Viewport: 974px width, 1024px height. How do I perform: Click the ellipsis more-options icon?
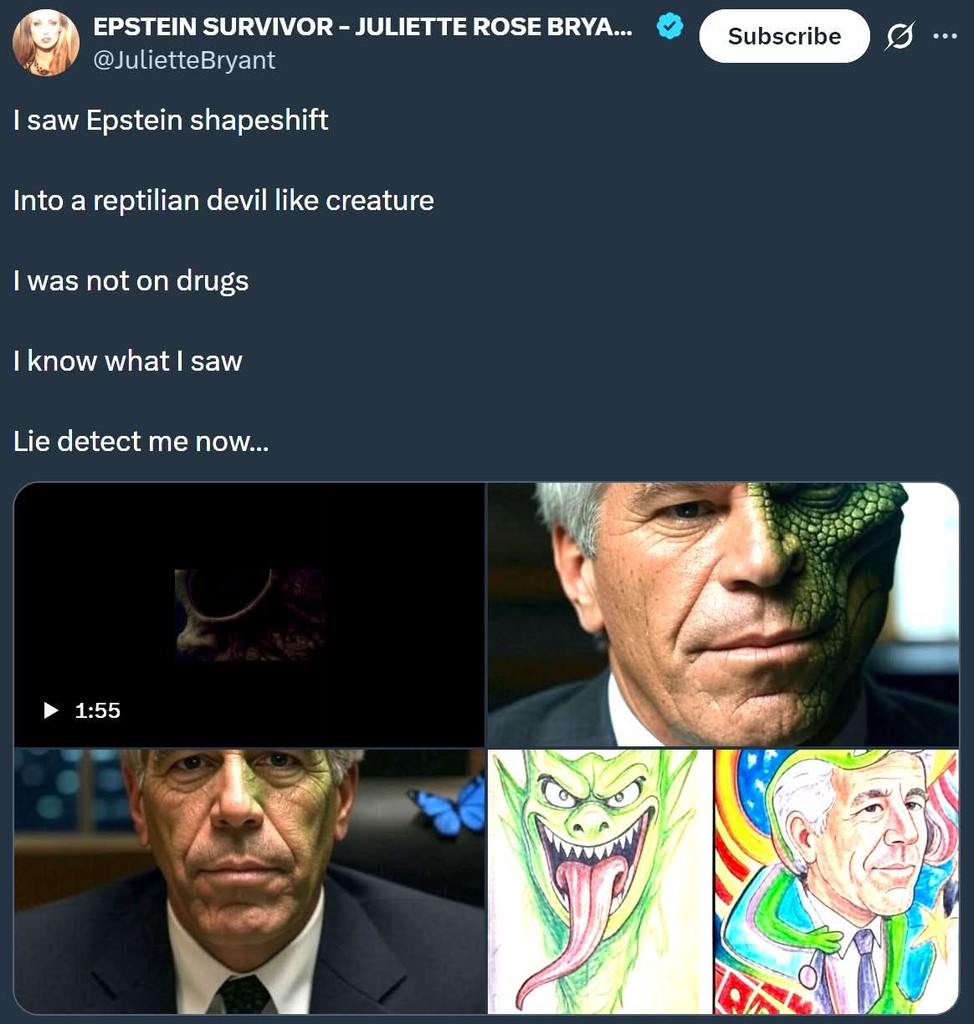pos(946,36)
